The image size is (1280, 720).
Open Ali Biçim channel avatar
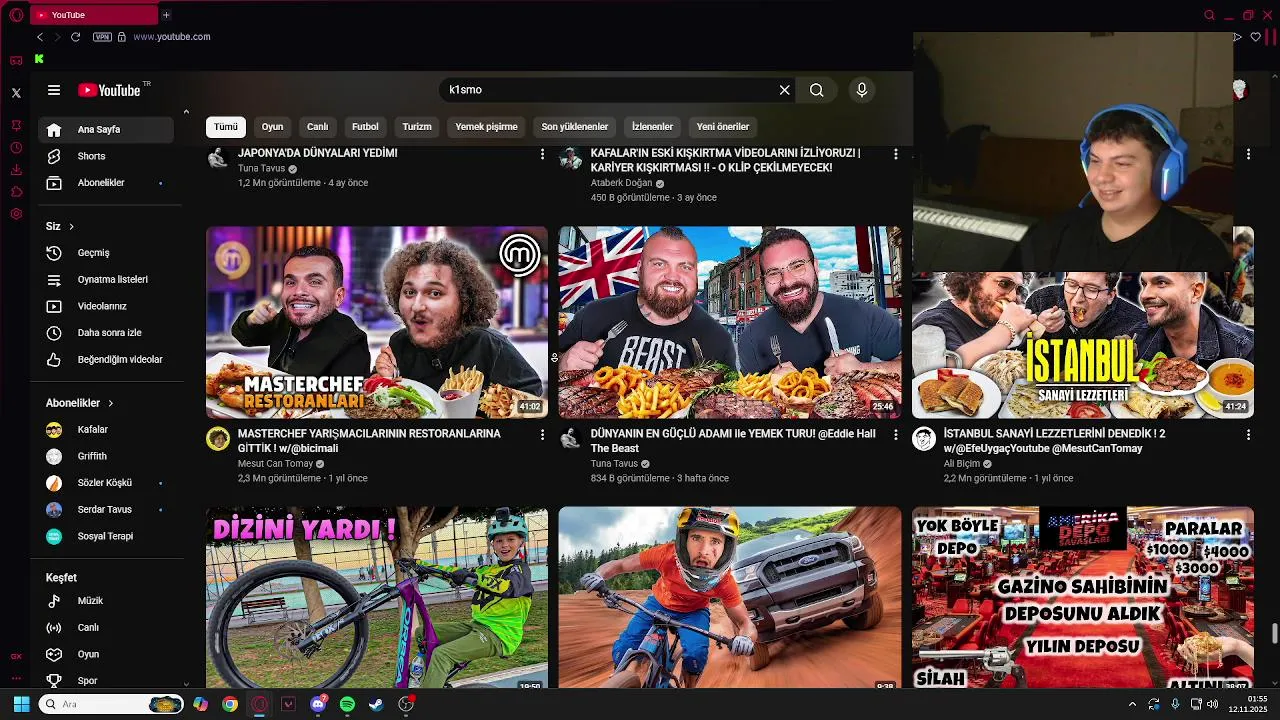click(924, 438)
